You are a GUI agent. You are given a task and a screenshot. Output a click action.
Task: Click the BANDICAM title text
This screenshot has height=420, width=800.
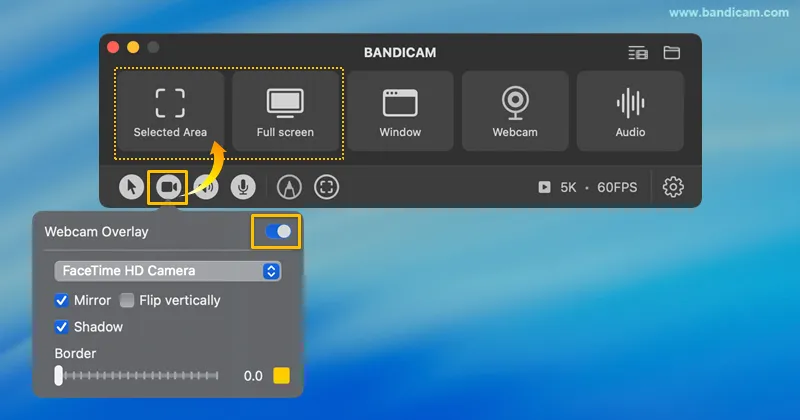click(x=400, y=53)
